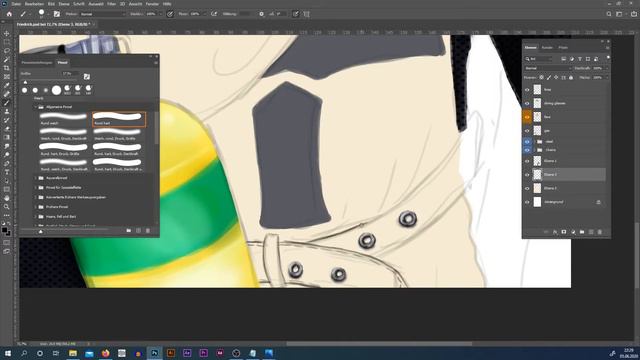The image size is (640, 360).
Task: Switch to Pfade tab in layers panel
Action: 563,48
